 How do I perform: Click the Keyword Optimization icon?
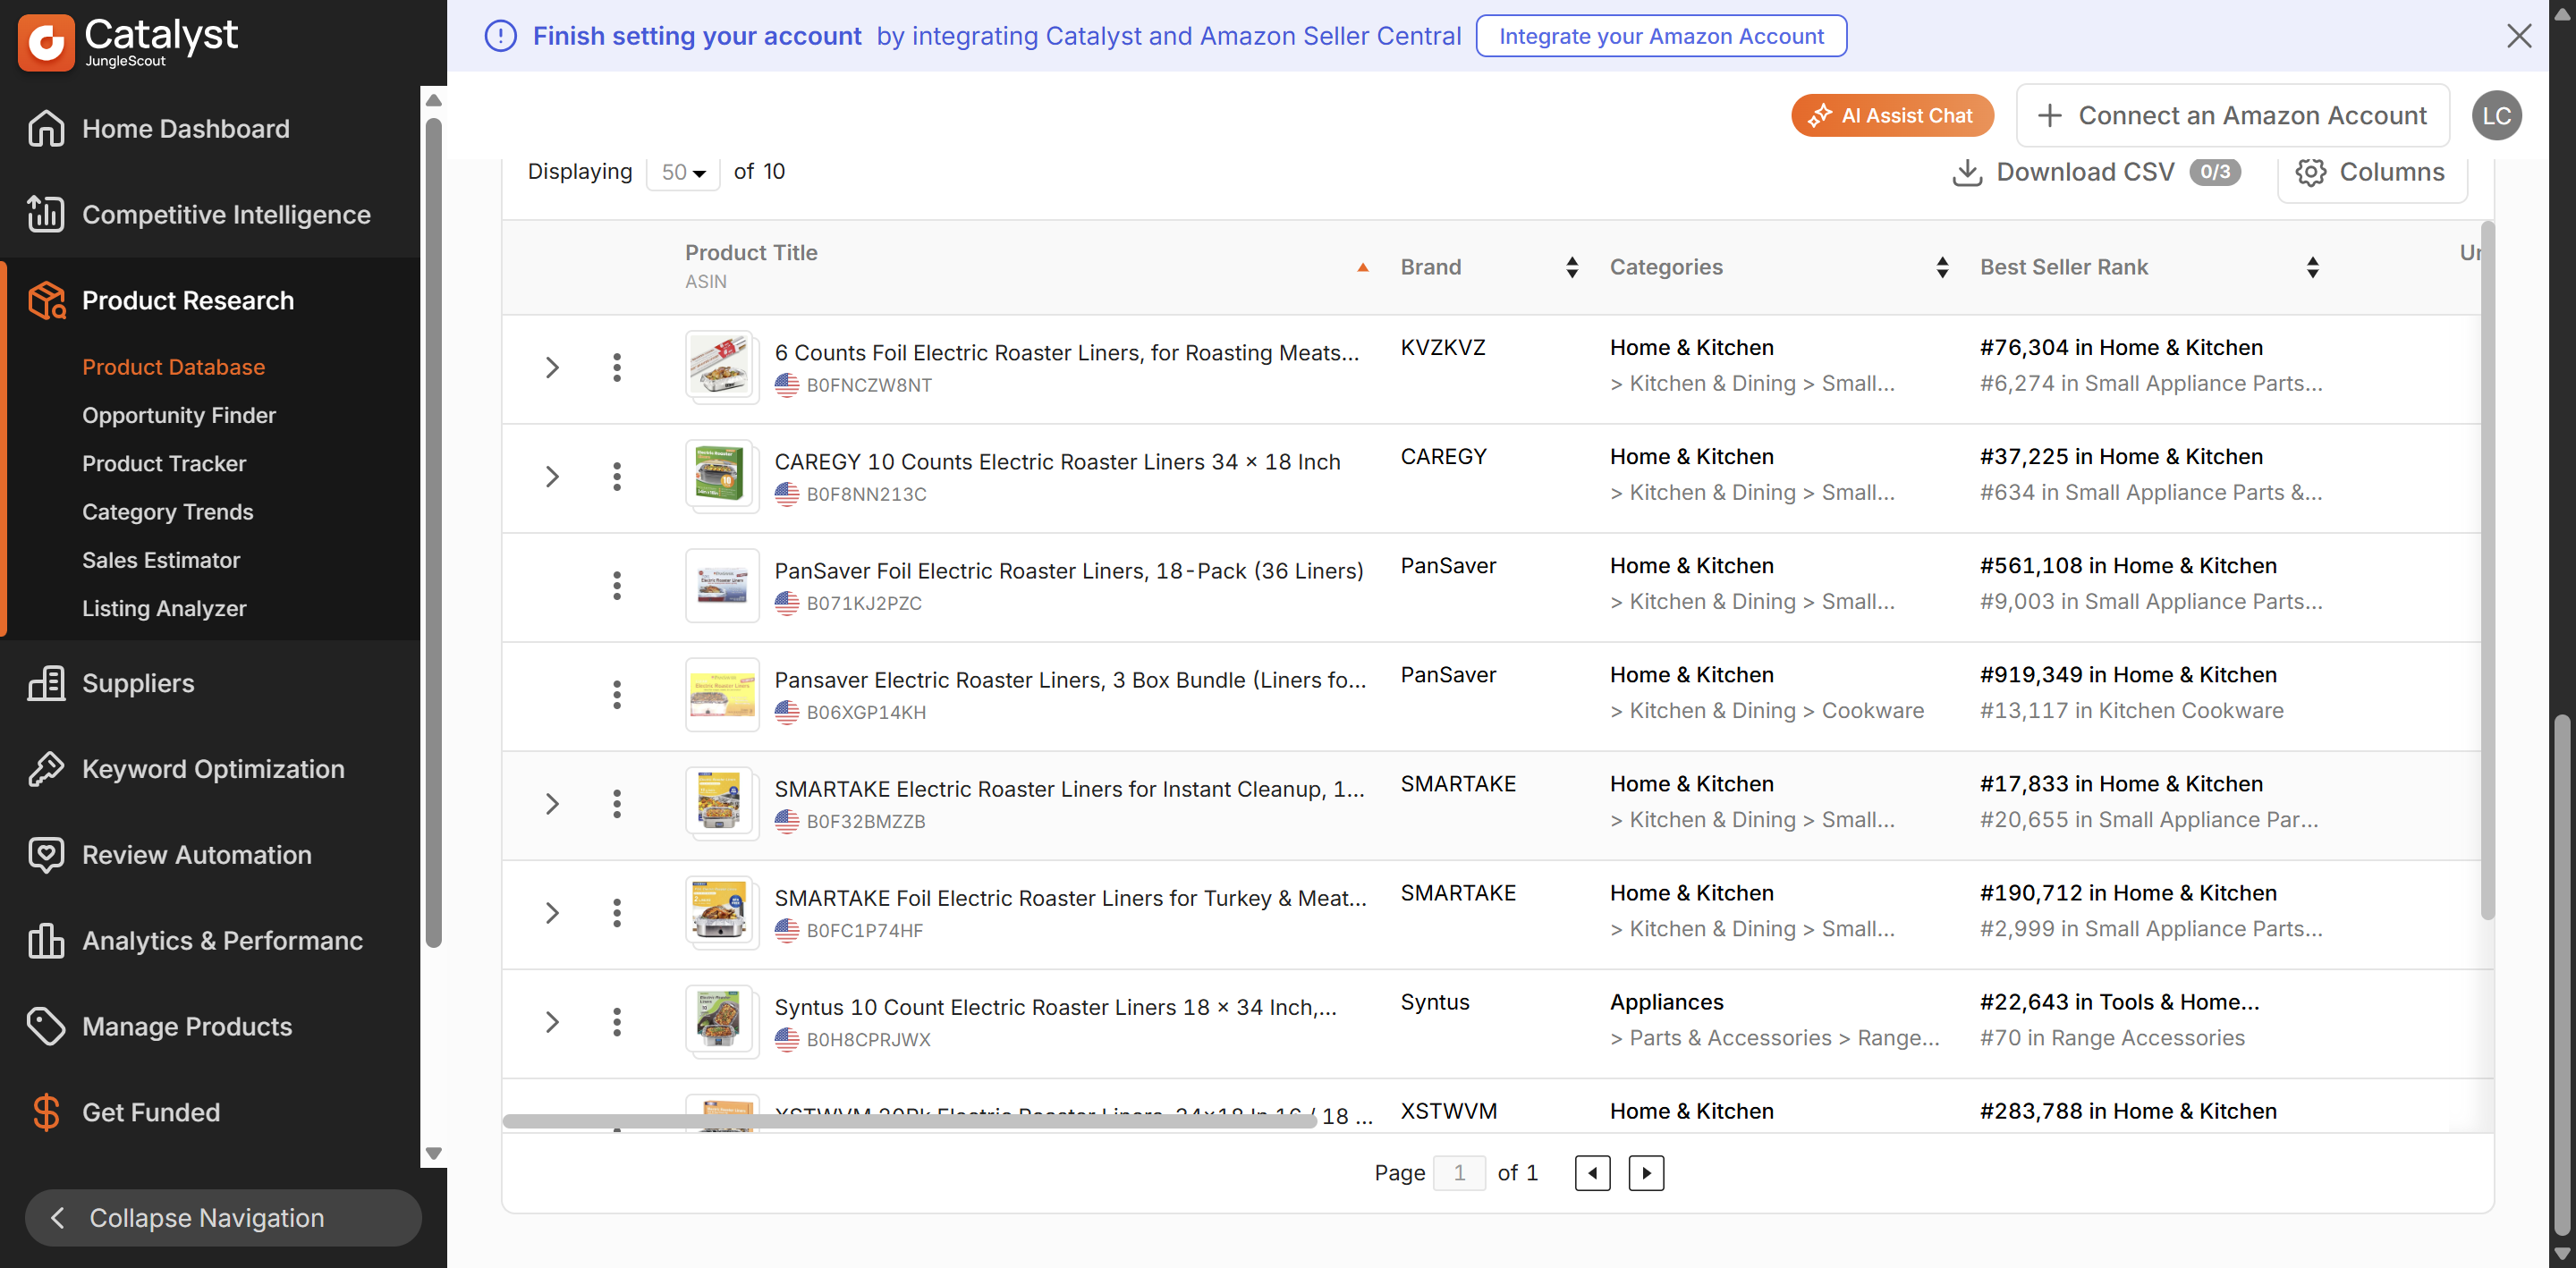tap(46, 769)
